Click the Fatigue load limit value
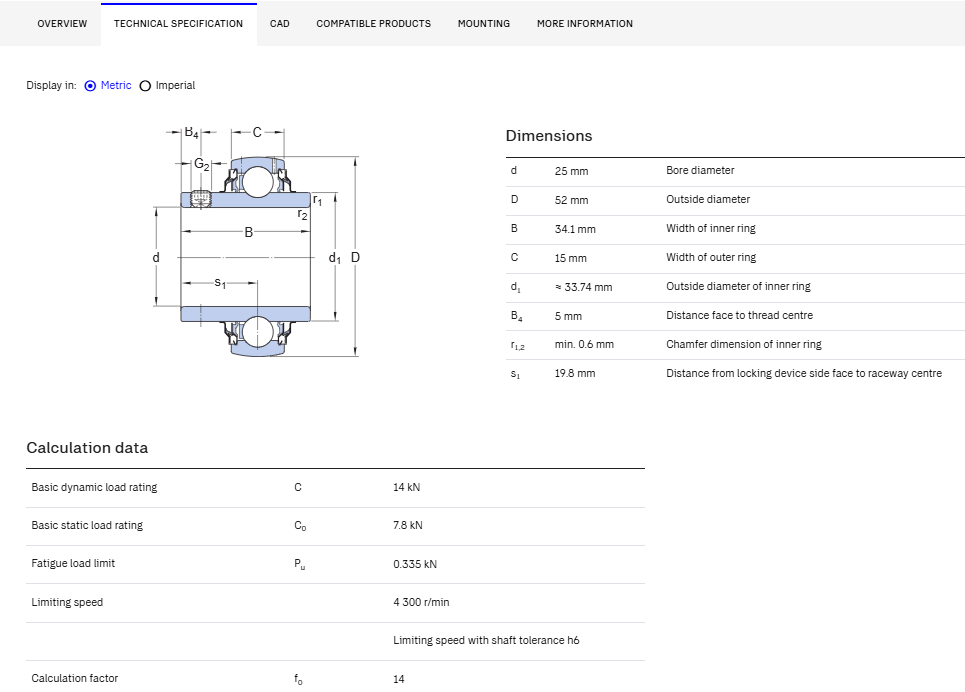 pos(415,564)
